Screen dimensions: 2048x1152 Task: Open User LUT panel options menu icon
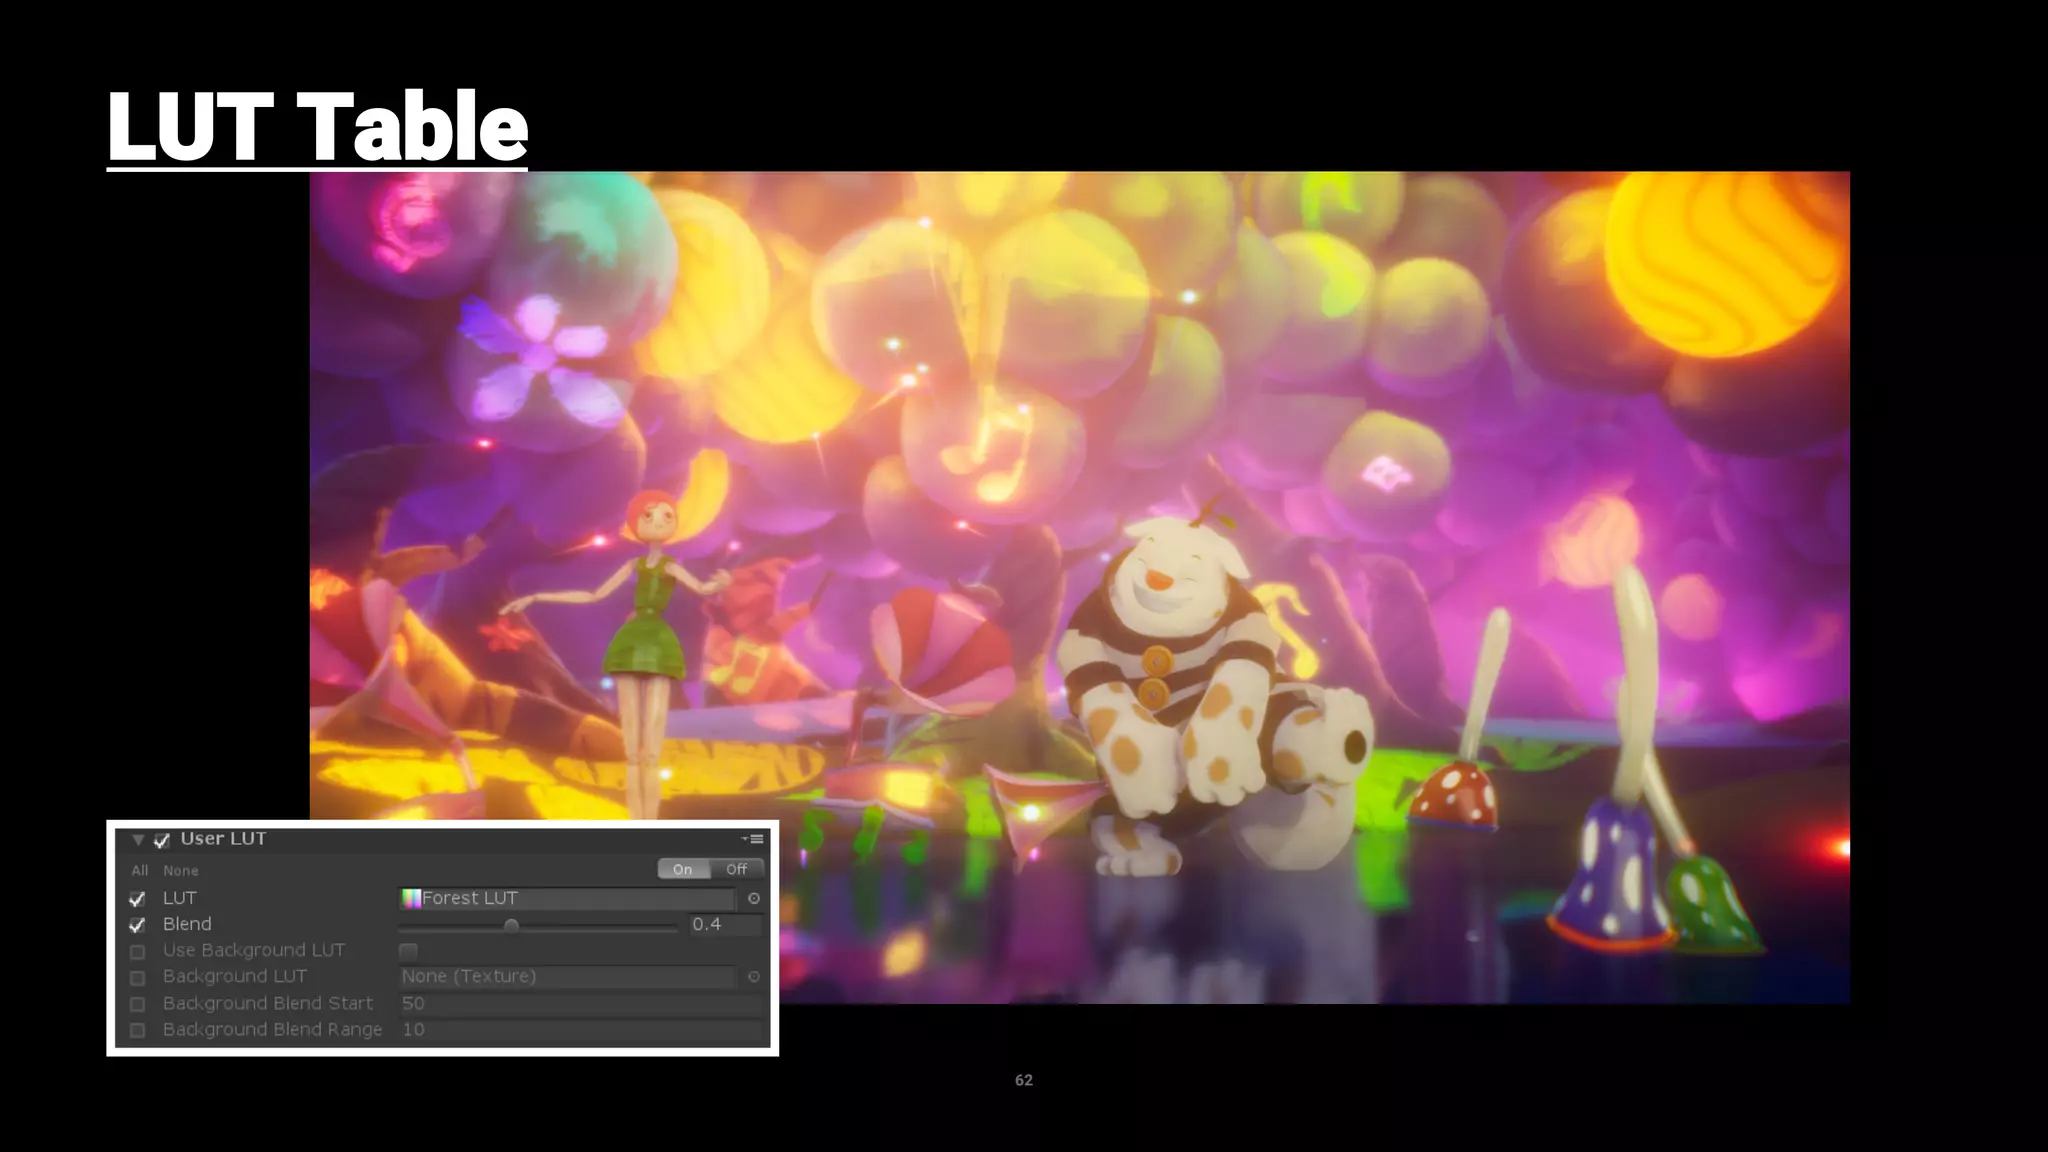pyautogui.click(x=754, y=839)
